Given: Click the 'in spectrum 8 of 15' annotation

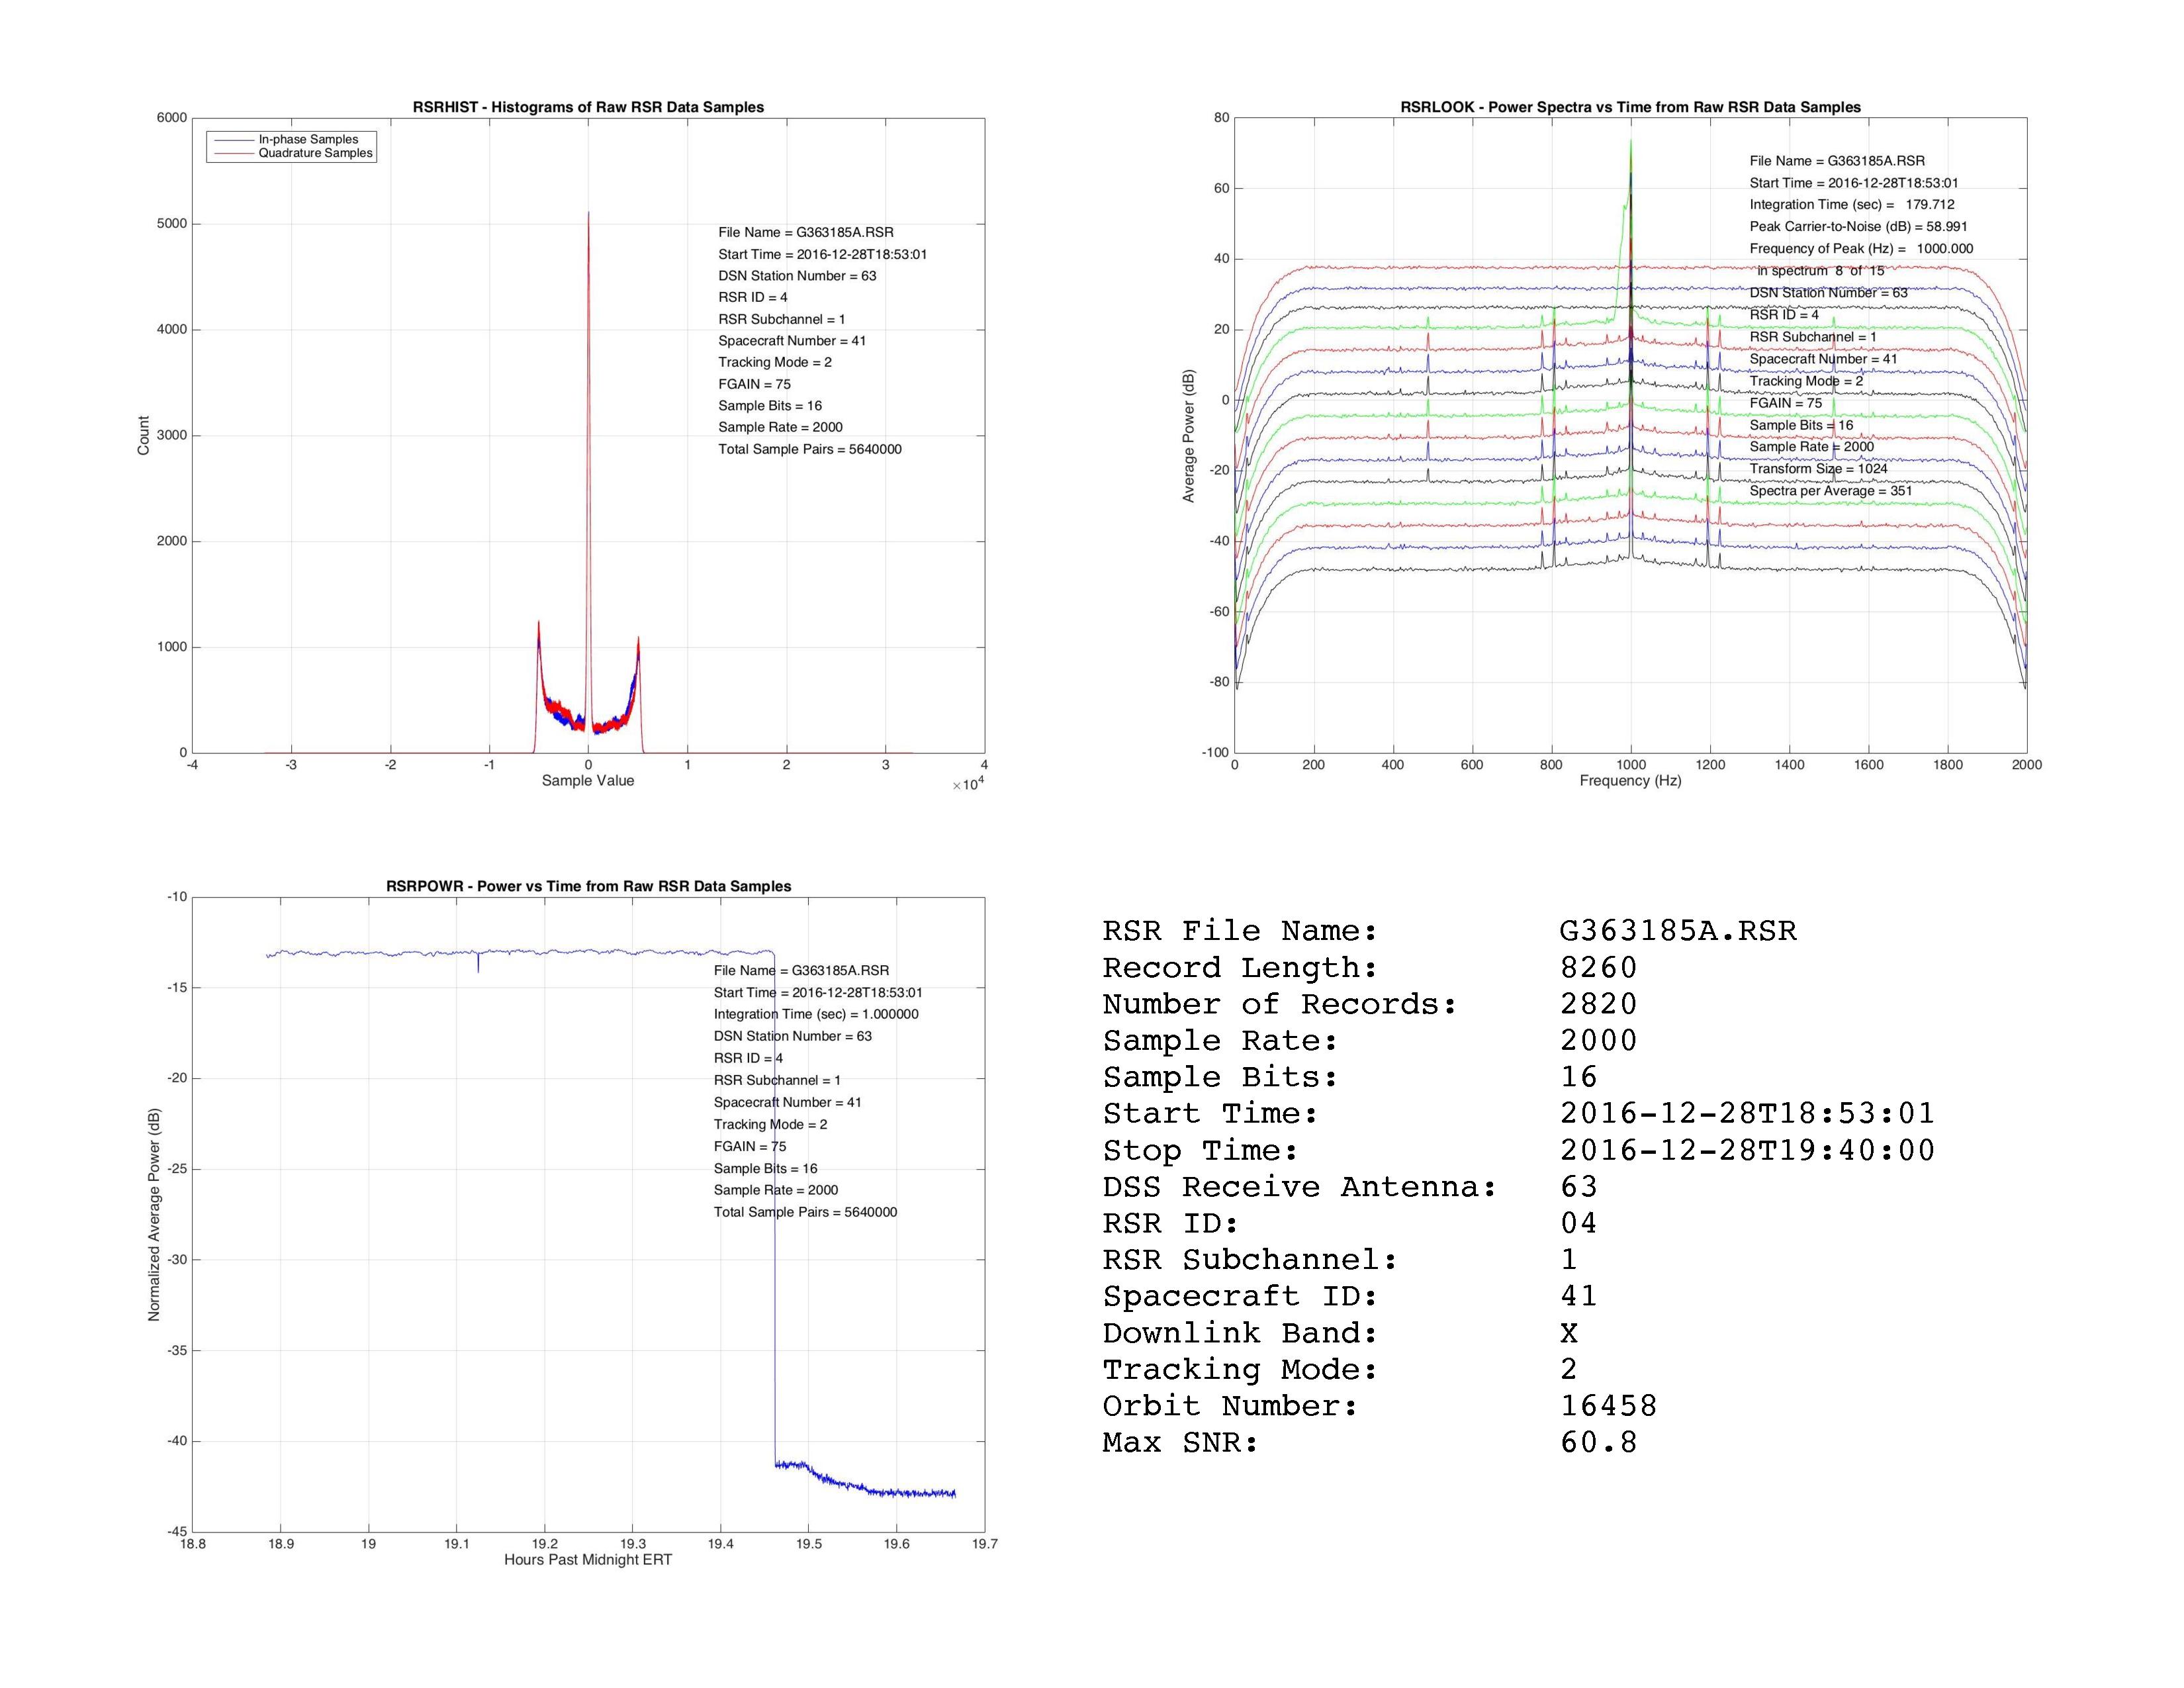Looking at the screenshot, I should click(1821, 270).
